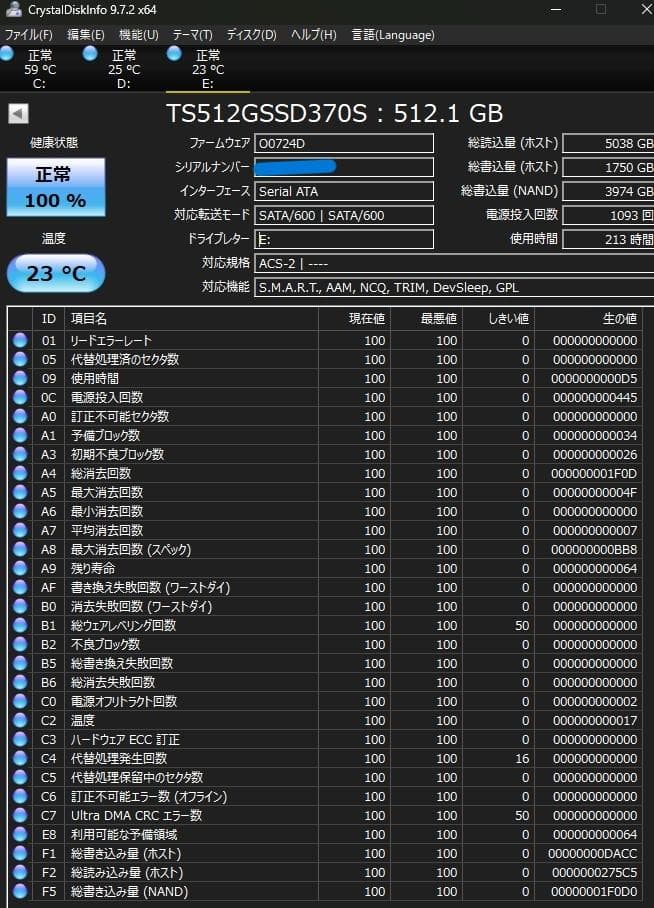Click the power on count value 1093
654x908 pixels.
[608, 215]
